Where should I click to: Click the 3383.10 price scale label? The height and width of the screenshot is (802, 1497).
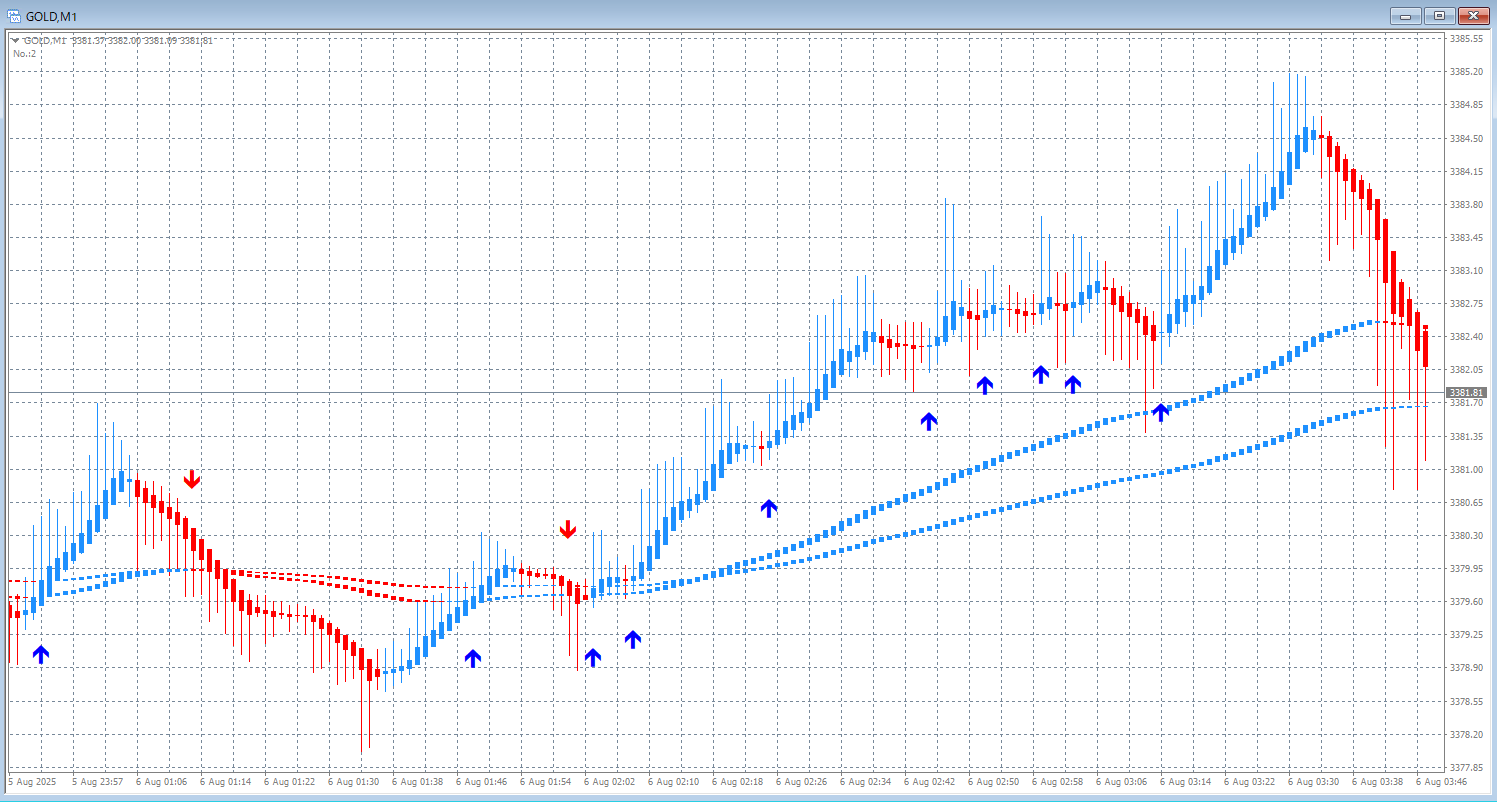point(1466,270)
